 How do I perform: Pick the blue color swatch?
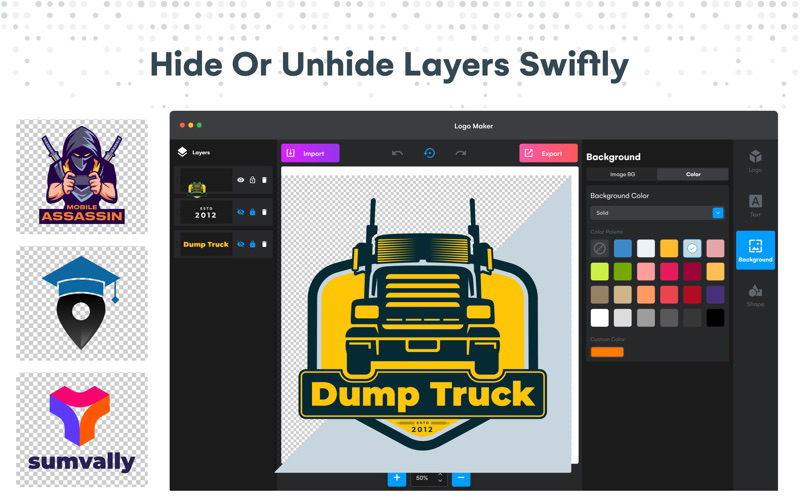tap(622, 248)
